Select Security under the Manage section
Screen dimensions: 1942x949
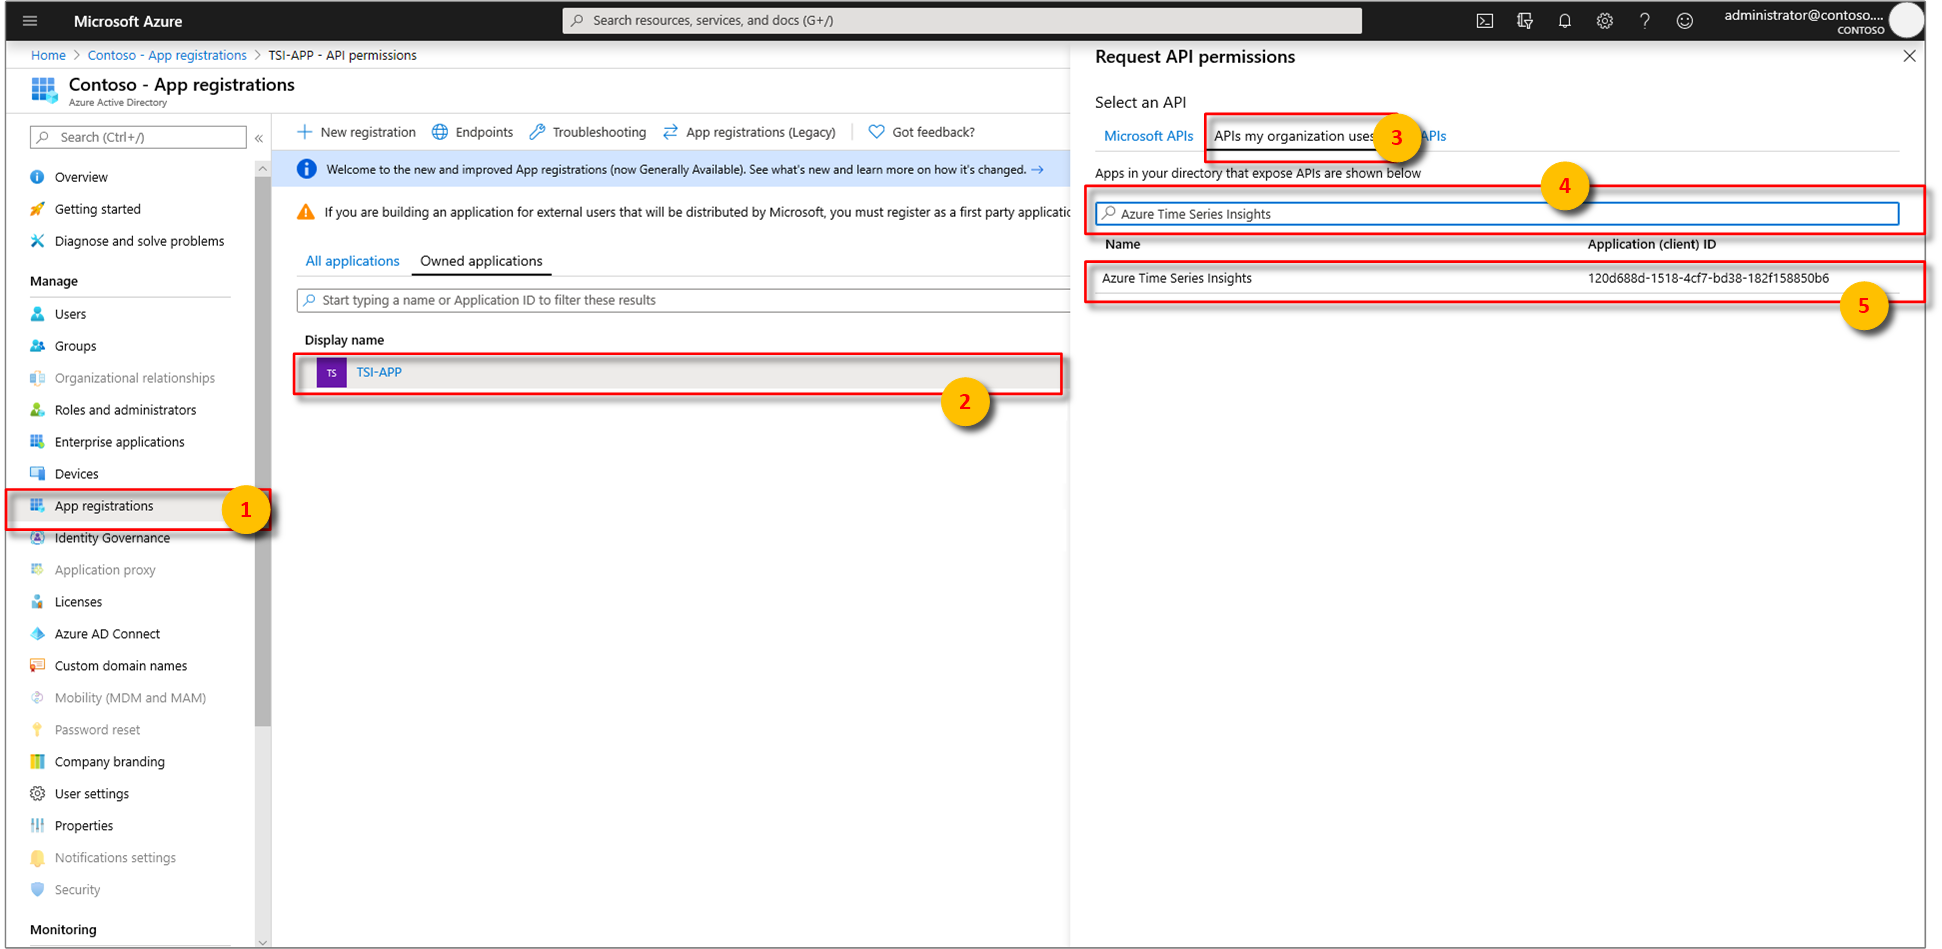76,889
